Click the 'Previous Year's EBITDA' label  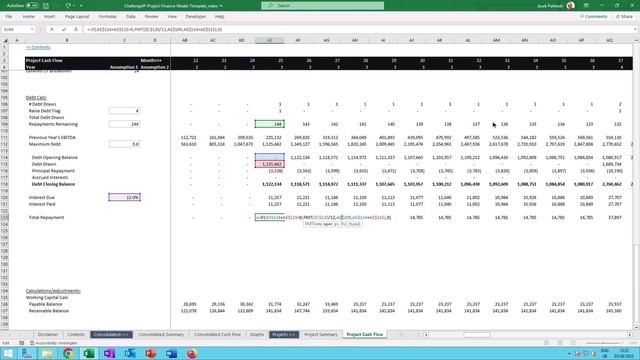[52, 138]
